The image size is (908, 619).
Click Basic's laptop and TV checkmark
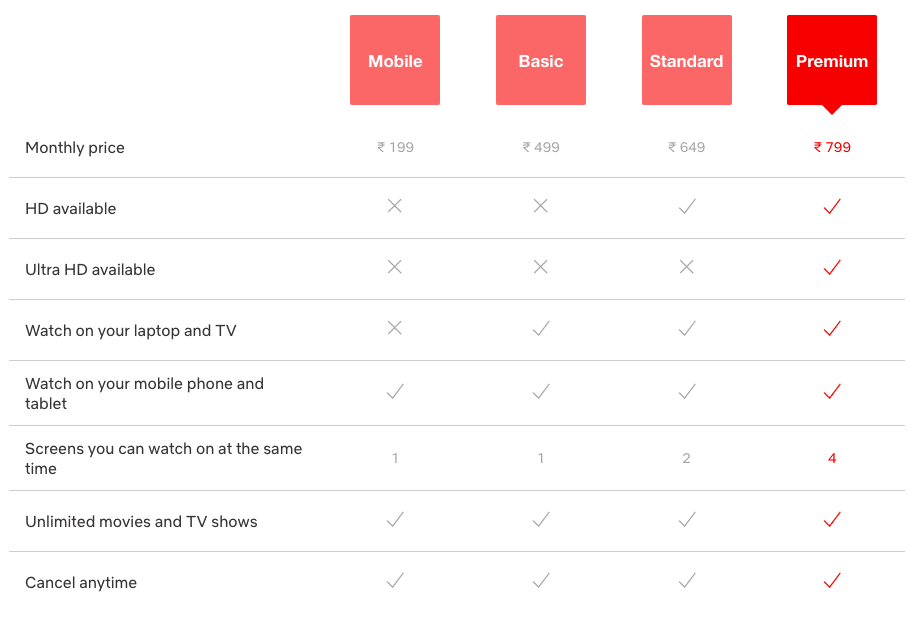tap(541, 328)
